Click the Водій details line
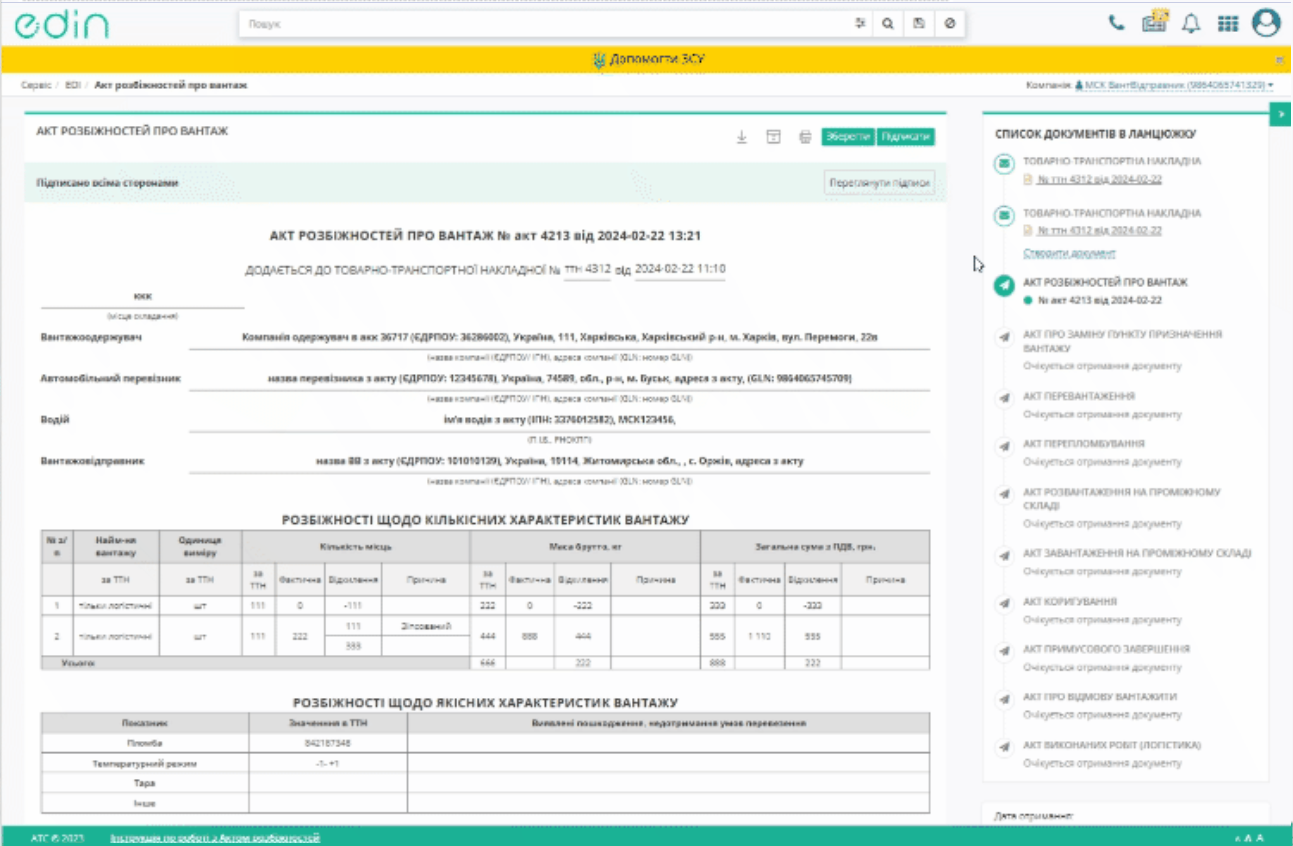 tap(559, 420)
